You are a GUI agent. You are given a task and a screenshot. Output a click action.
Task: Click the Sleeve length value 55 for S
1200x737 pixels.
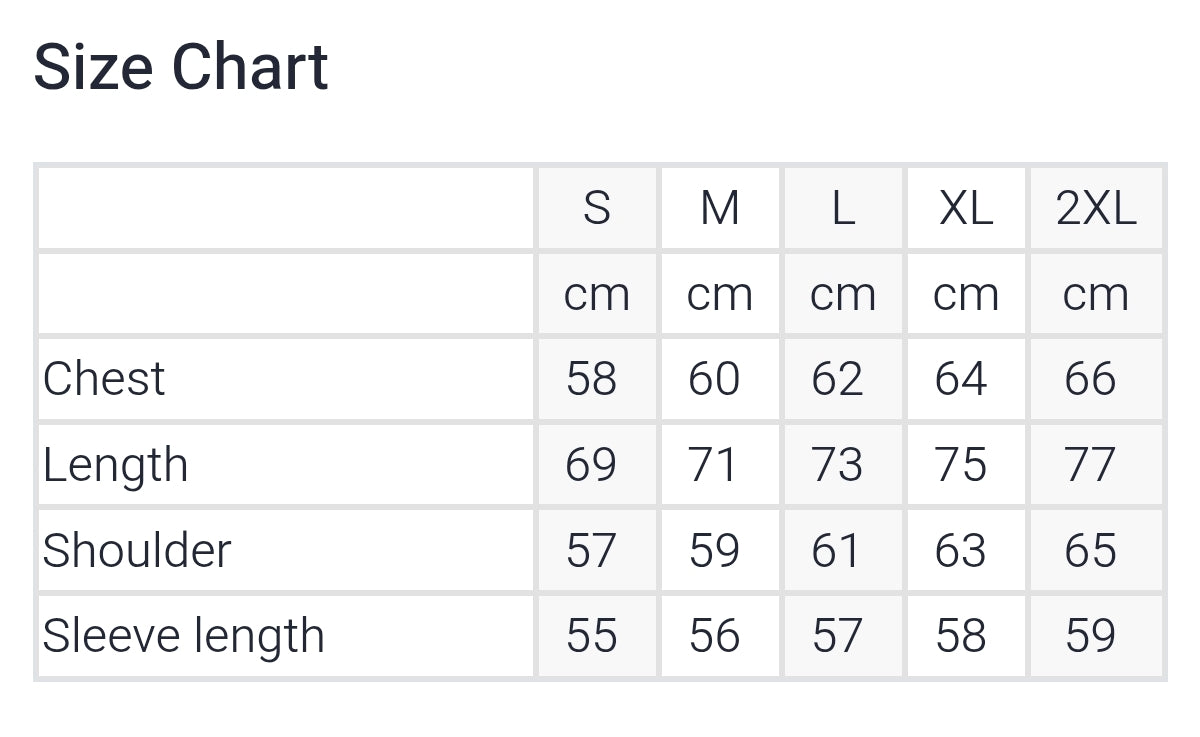(x=591, y=636)
